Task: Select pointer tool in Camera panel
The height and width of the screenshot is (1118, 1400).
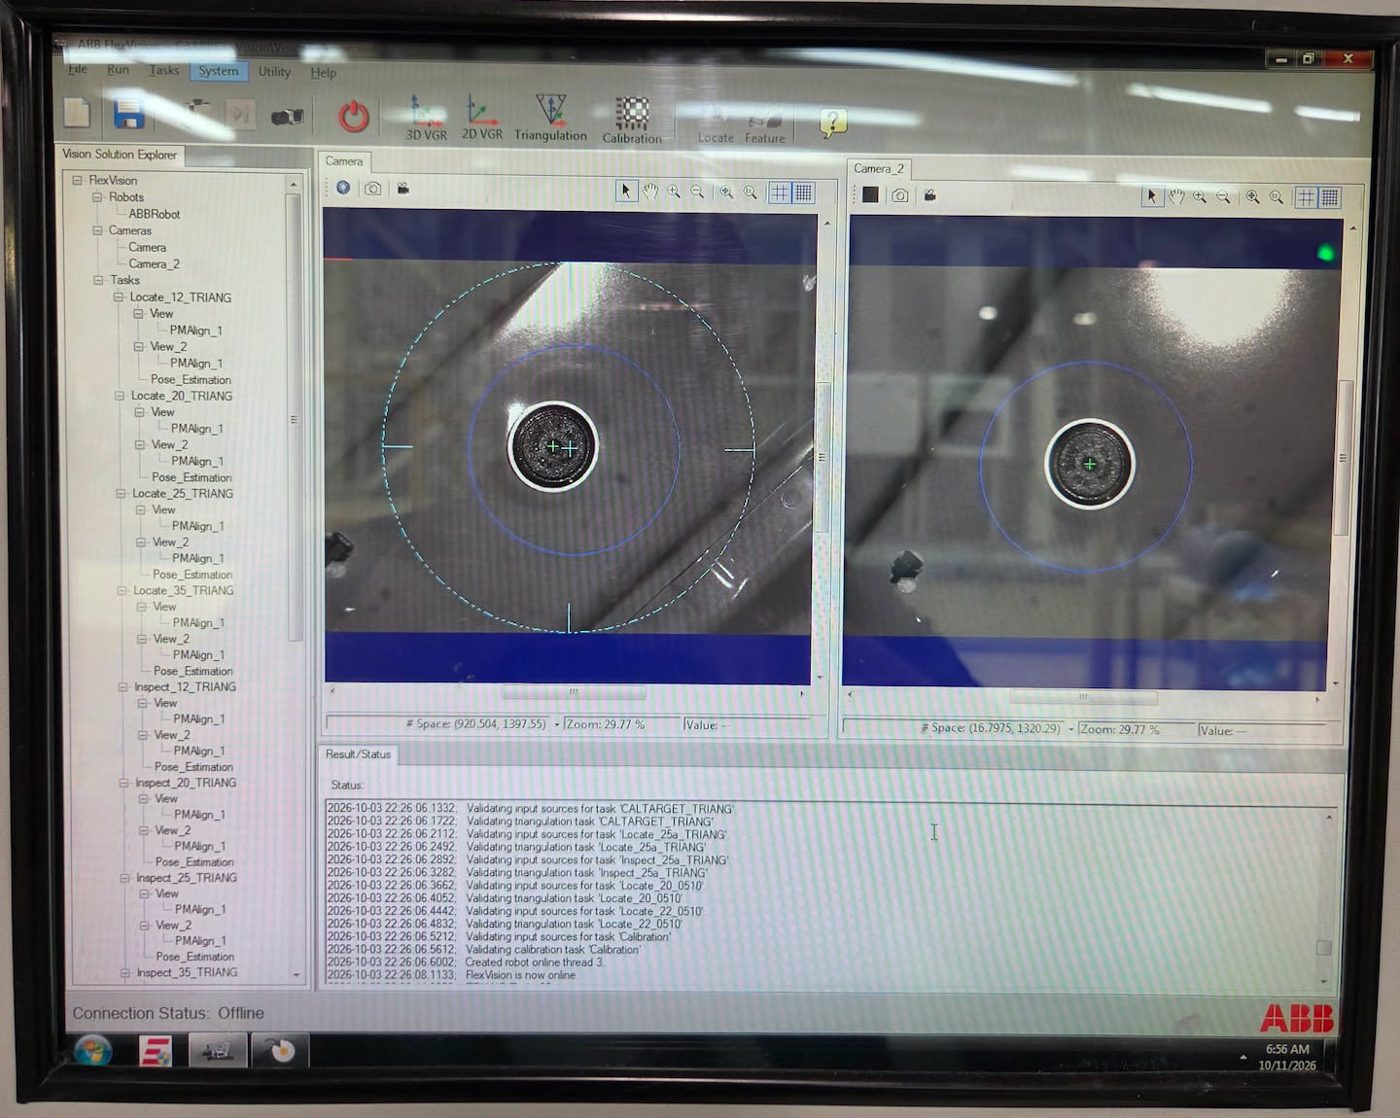Action: click(x=626, y=191)
